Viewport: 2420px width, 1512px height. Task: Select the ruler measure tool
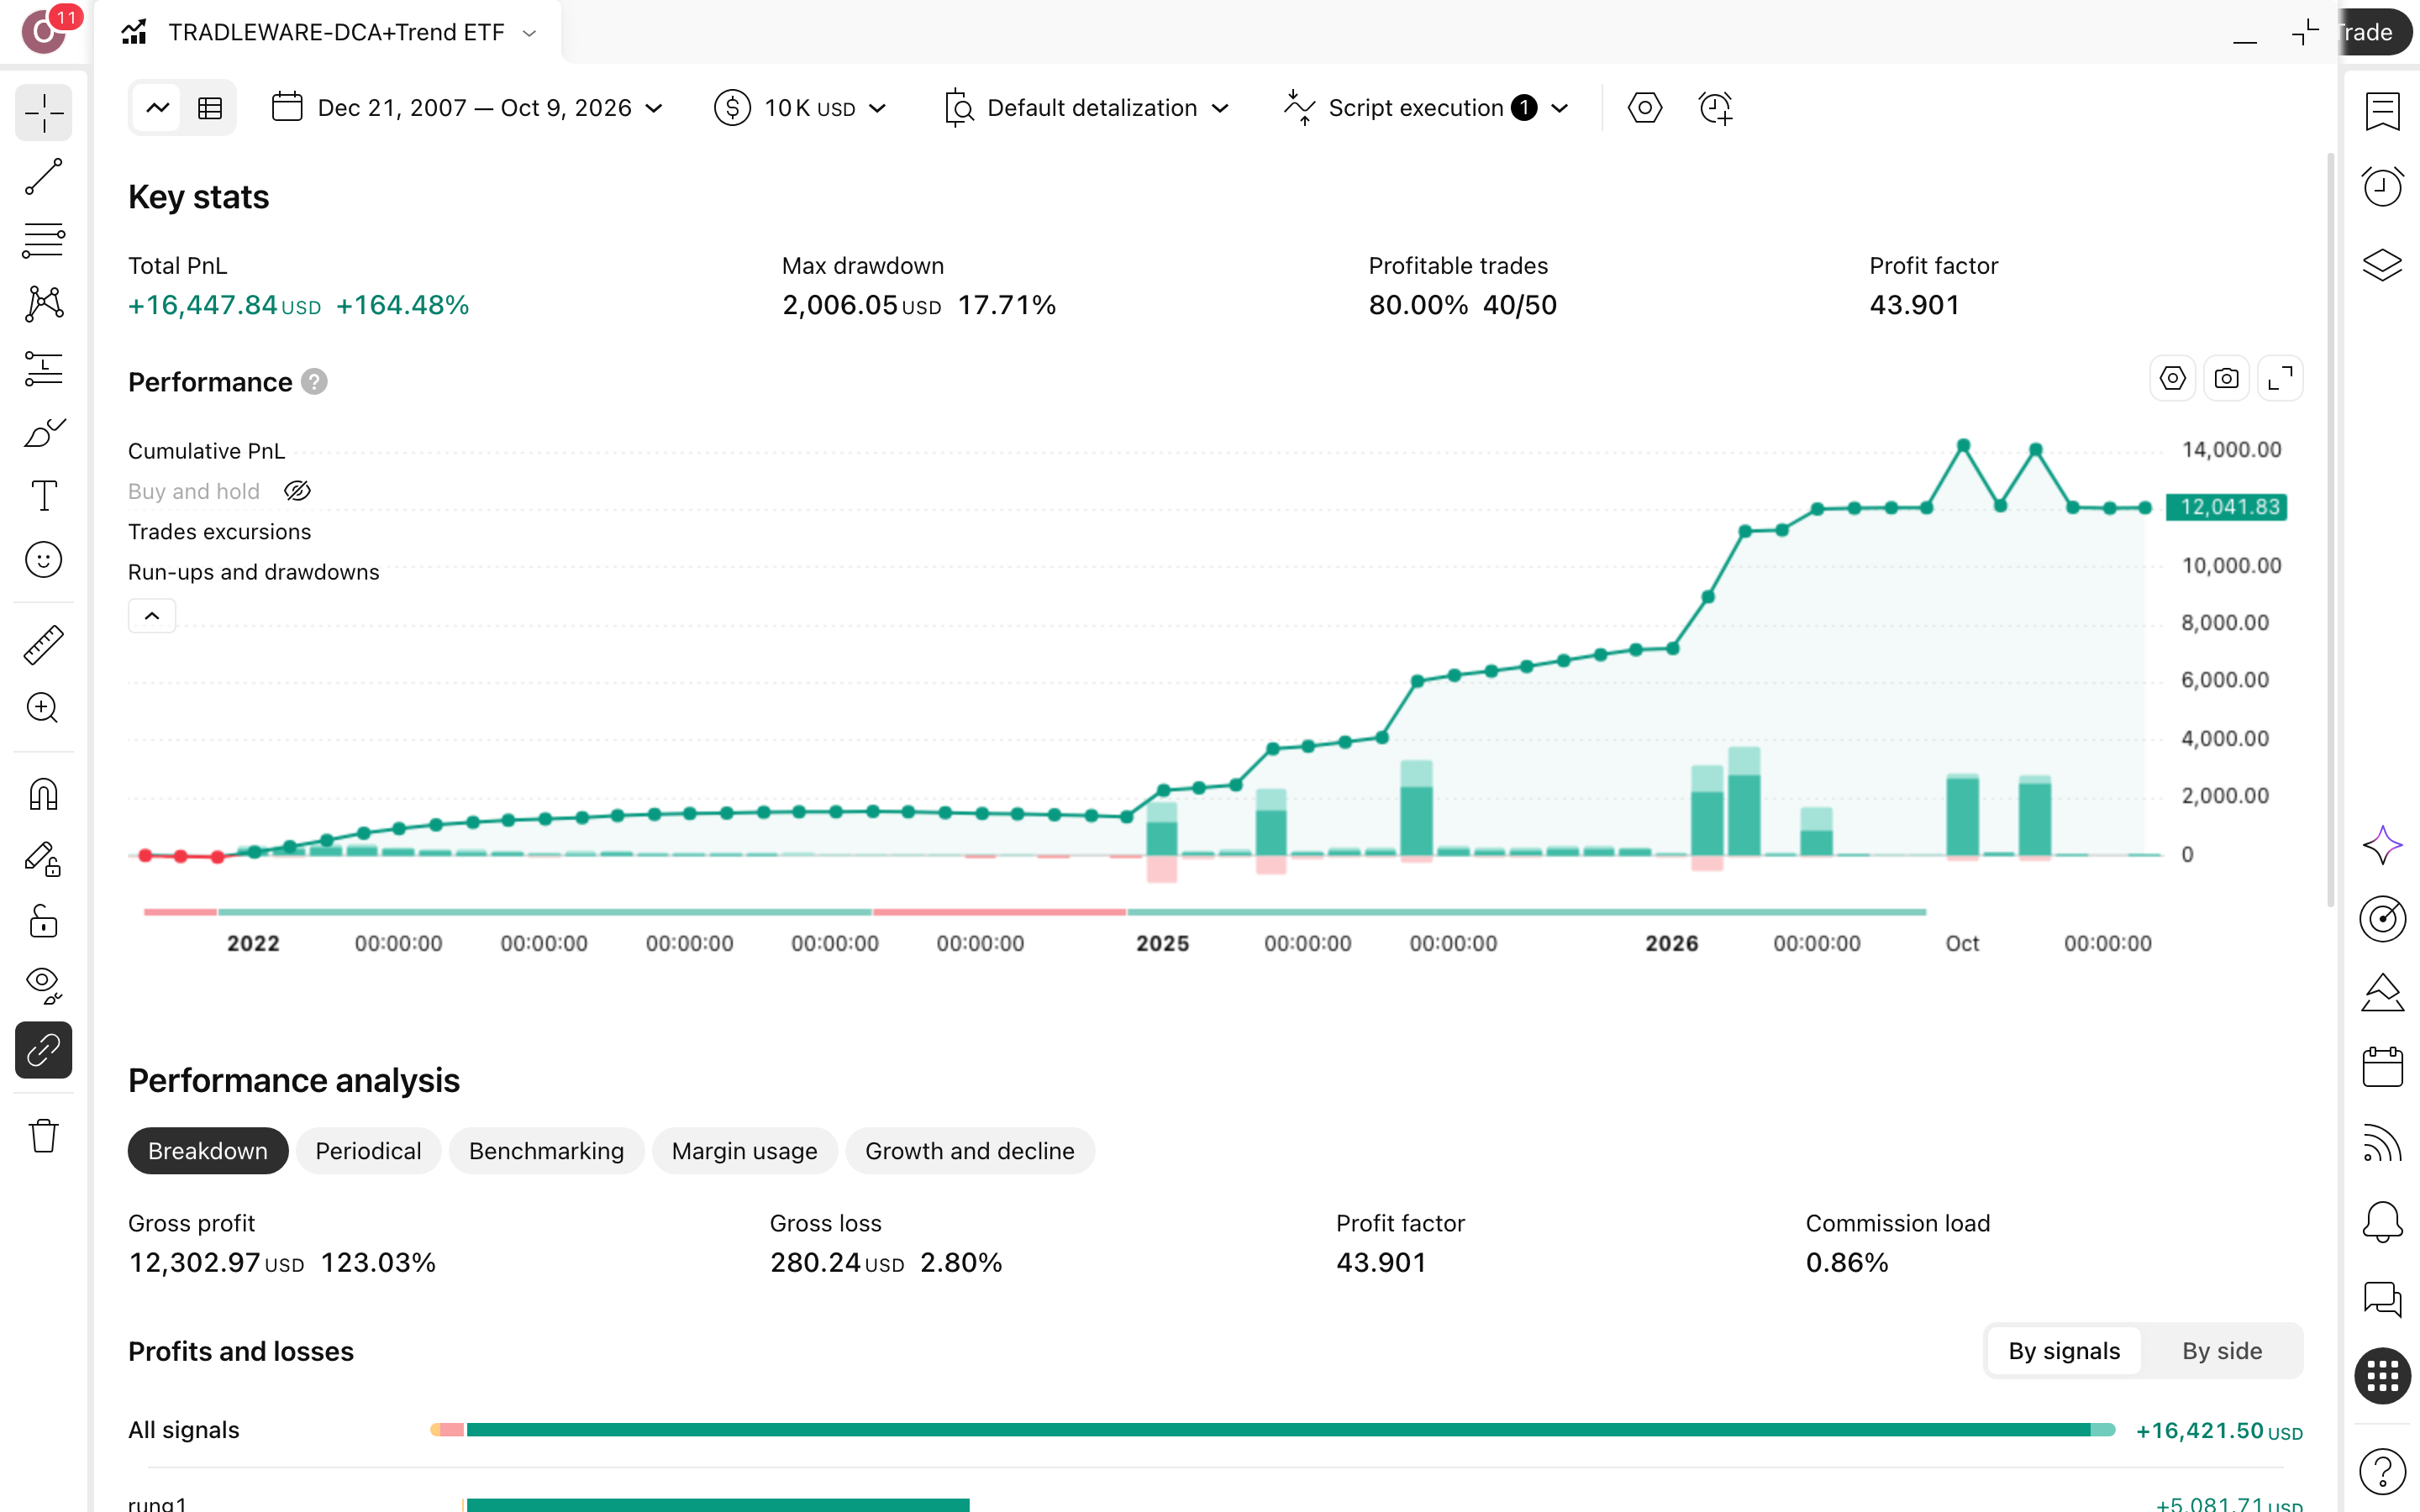44,645
